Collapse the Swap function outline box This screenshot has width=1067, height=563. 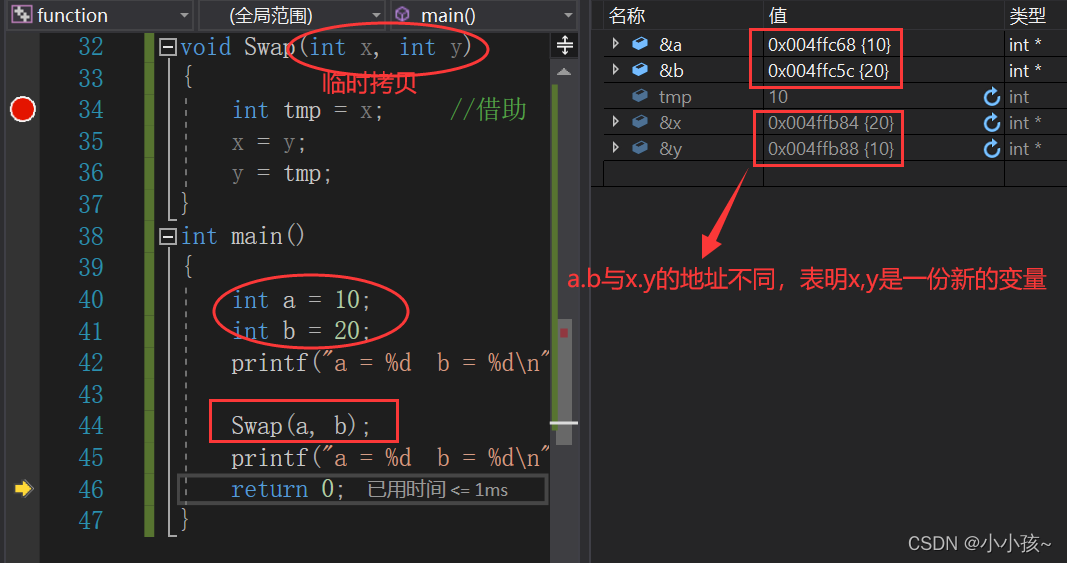tap(167, 47)
